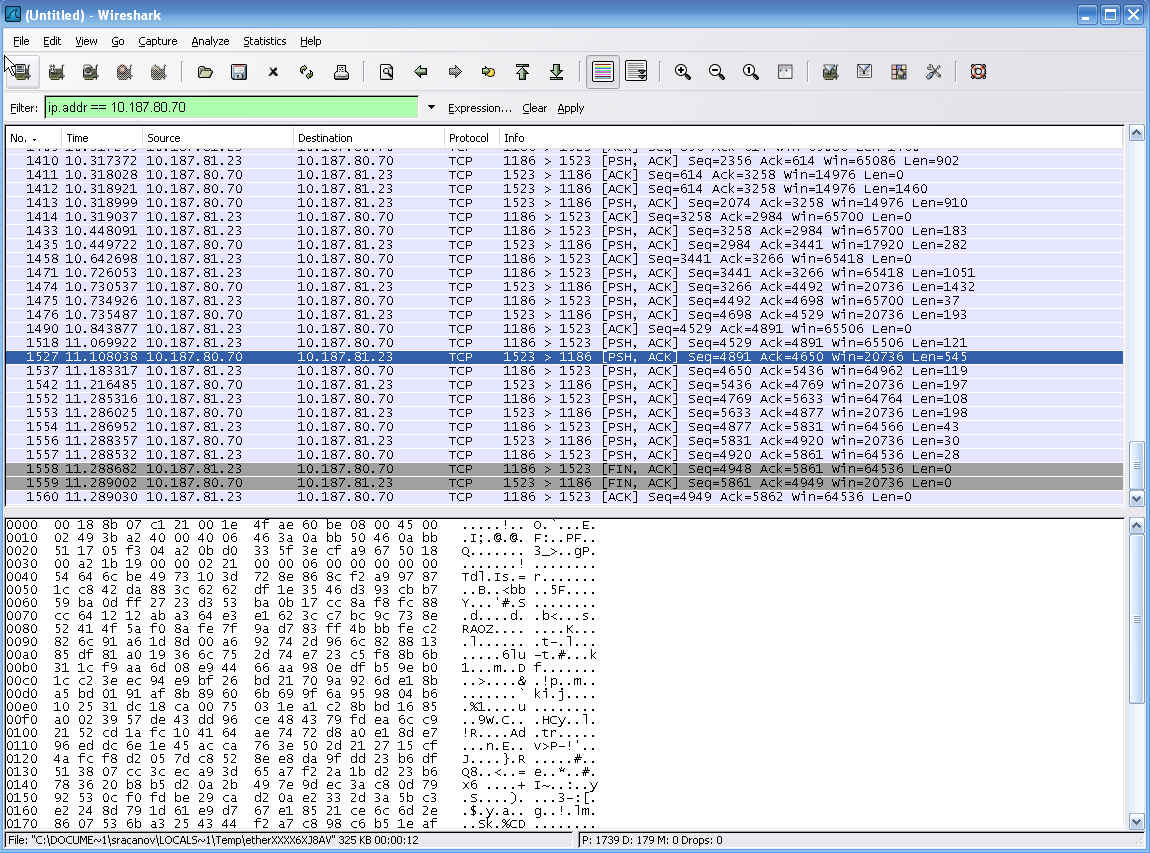Jump to the last packet

point(557,72)
